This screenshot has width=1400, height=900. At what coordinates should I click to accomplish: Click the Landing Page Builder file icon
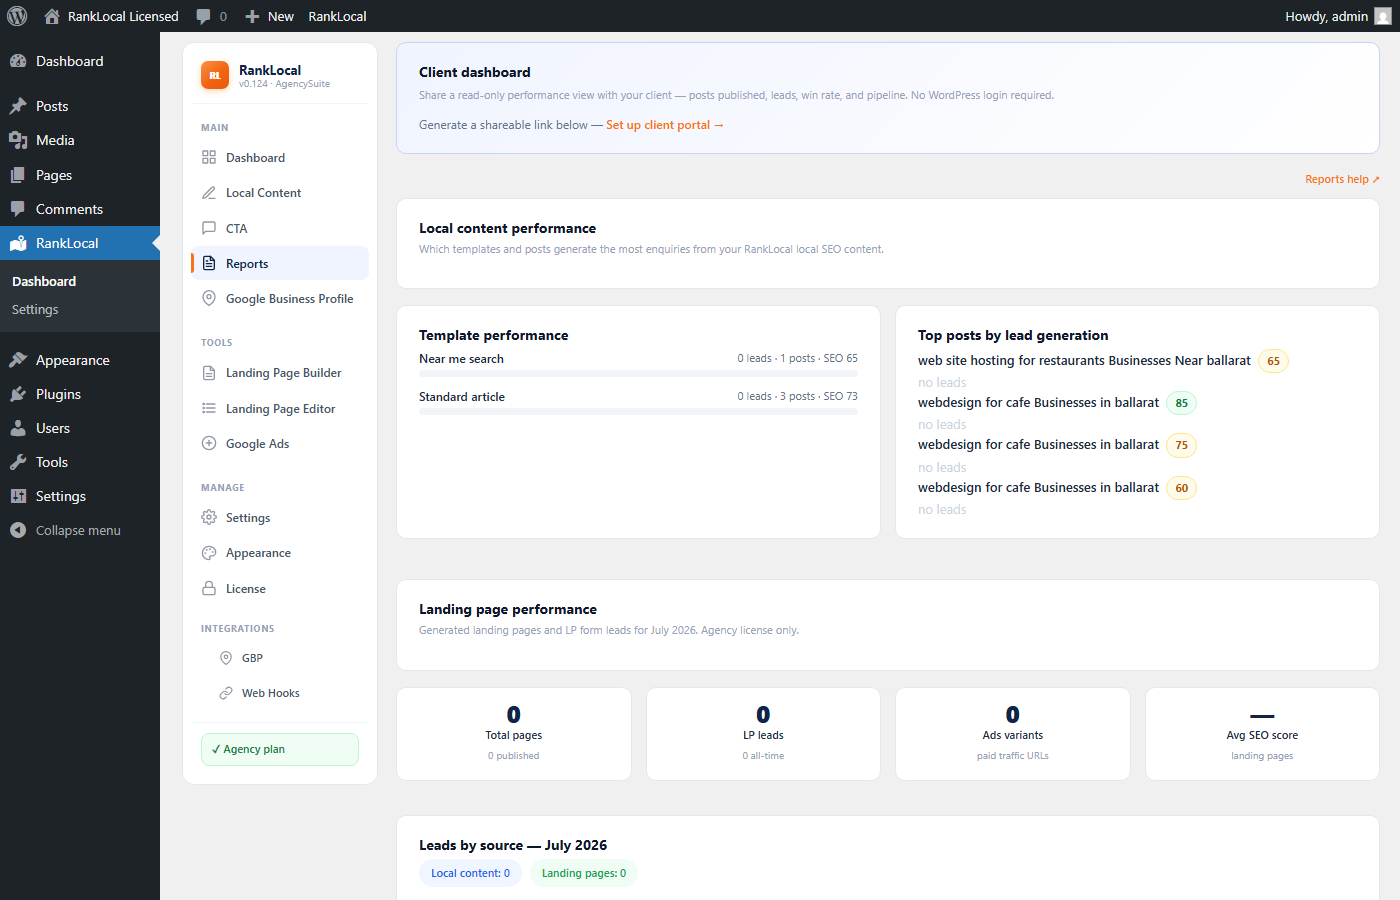(x=209, y=373)
